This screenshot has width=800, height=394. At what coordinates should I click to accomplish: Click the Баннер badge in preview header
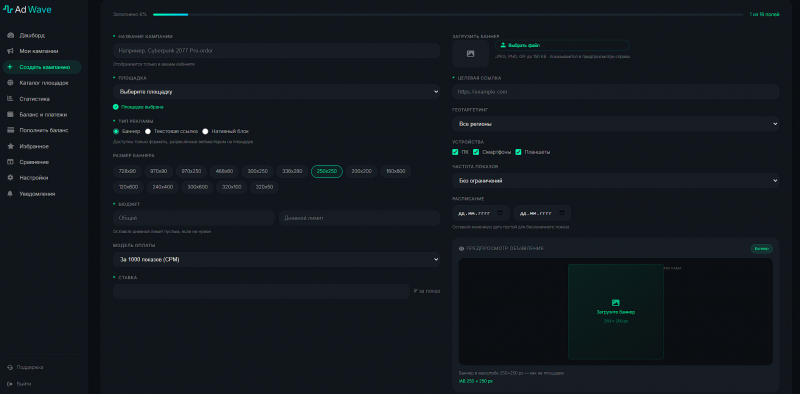tap(761, 249)
